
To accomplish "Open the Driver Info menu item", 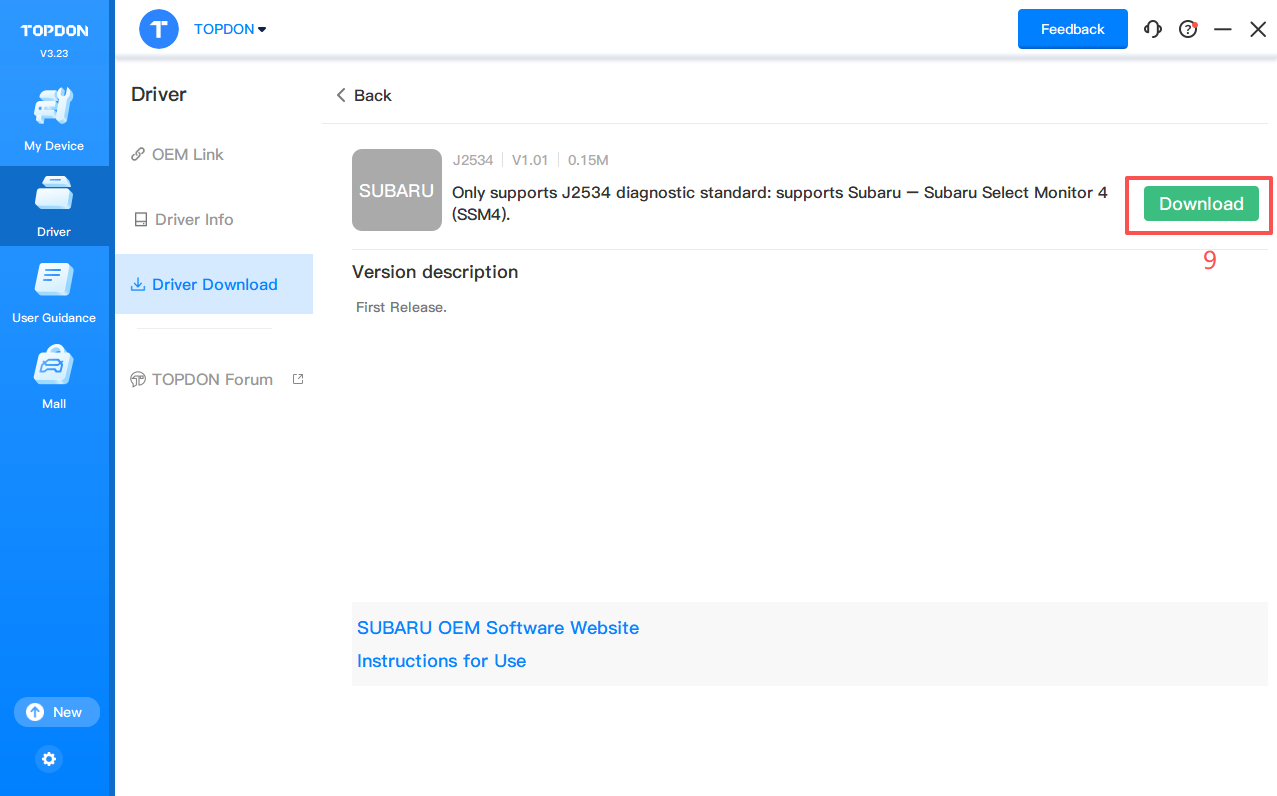I will click(193, 219).
